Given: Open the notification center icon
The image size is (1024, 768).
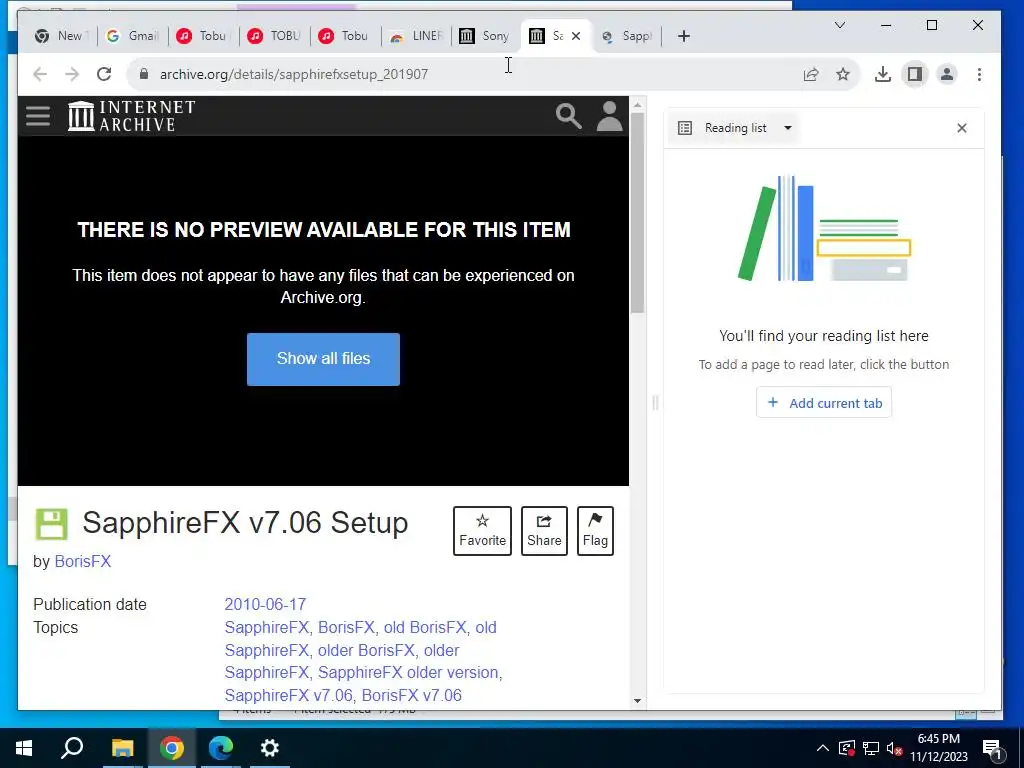Looking at the screenshot, I should click(992, 749).
